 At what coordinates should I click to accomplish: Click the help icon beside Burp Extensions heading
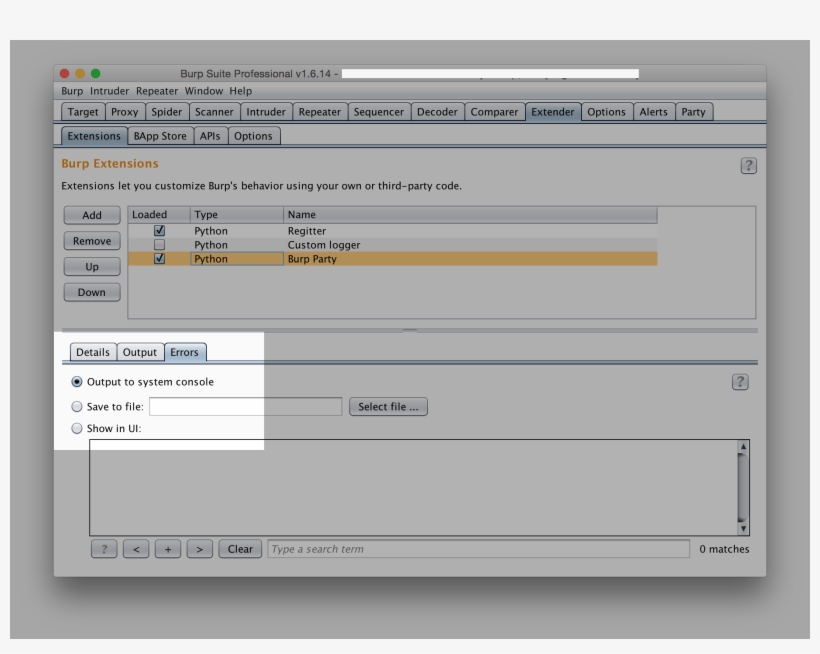tap(748, 166)
